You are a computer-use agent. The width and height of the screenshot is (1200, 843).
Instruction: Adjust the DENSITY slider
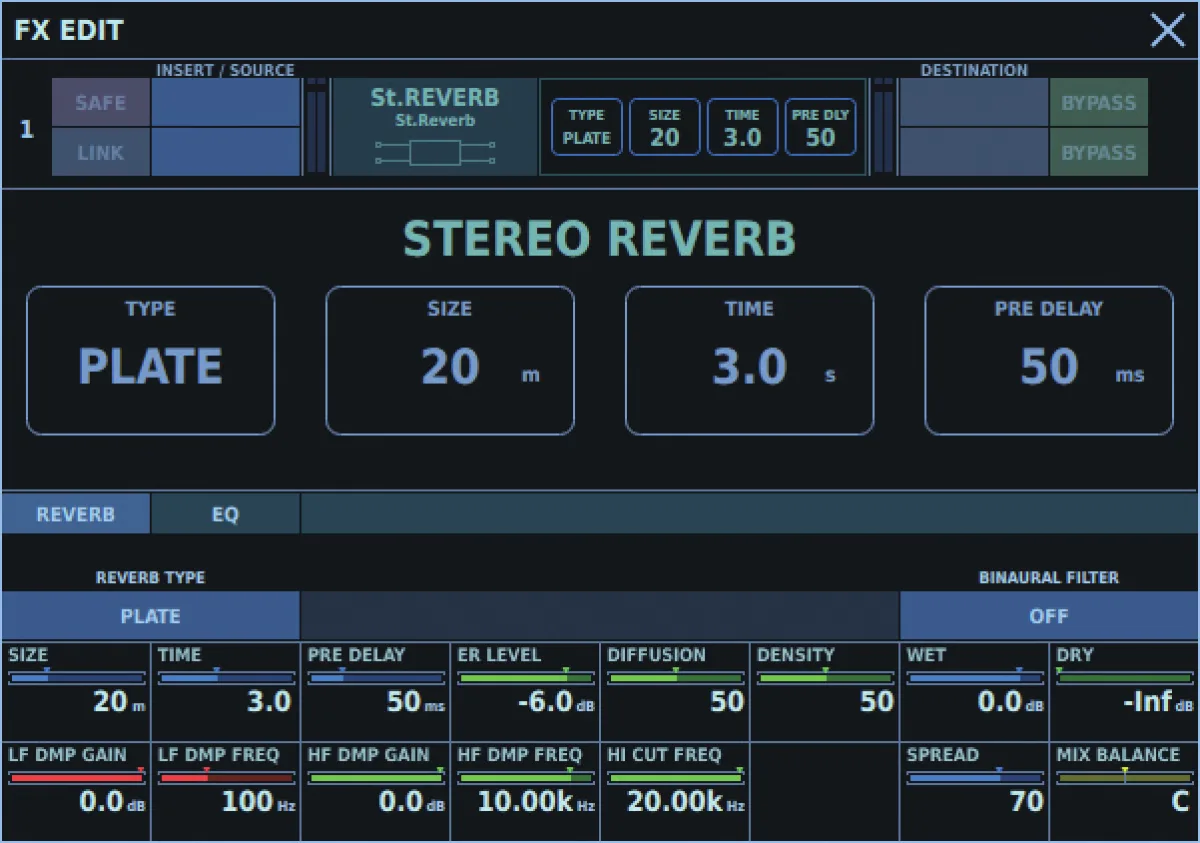click(826, 678)
